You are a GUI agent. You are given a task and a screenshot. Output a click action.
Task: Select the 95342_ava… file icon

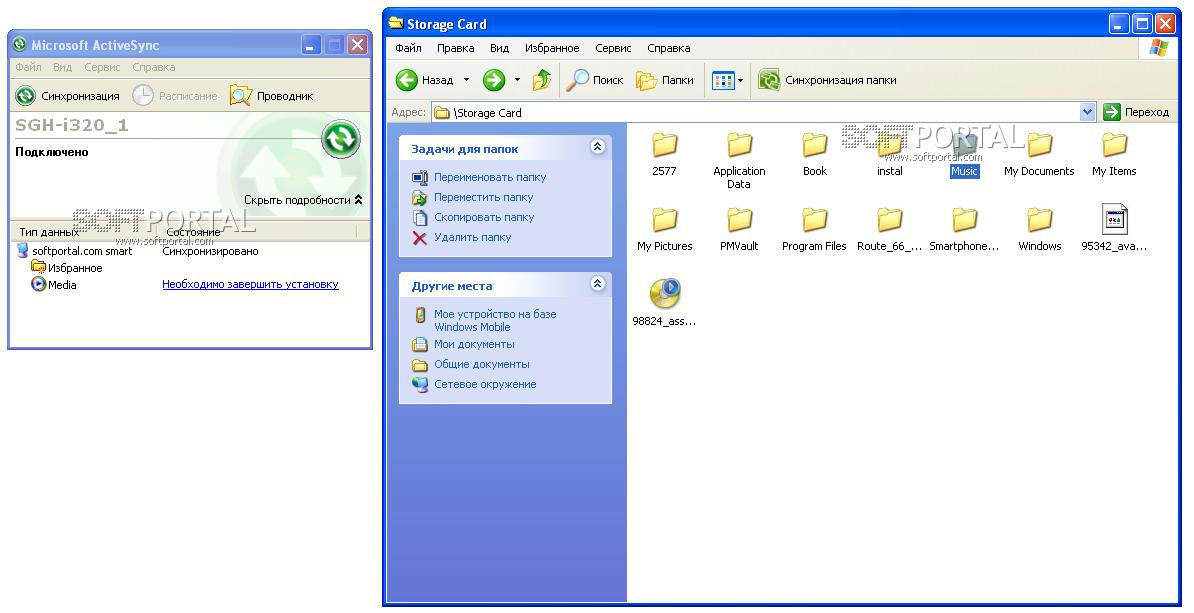(1114, 219)
